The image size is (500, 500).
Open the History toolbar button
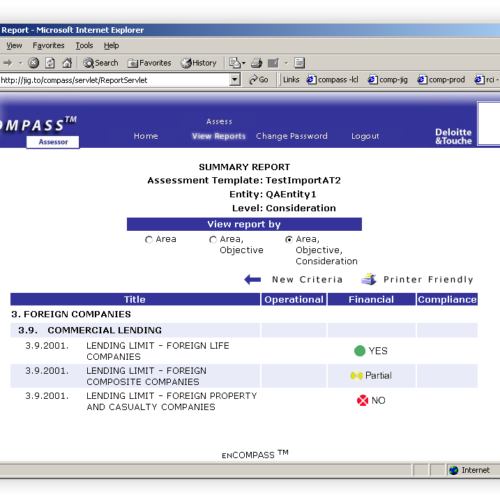[x=199, y=63]
